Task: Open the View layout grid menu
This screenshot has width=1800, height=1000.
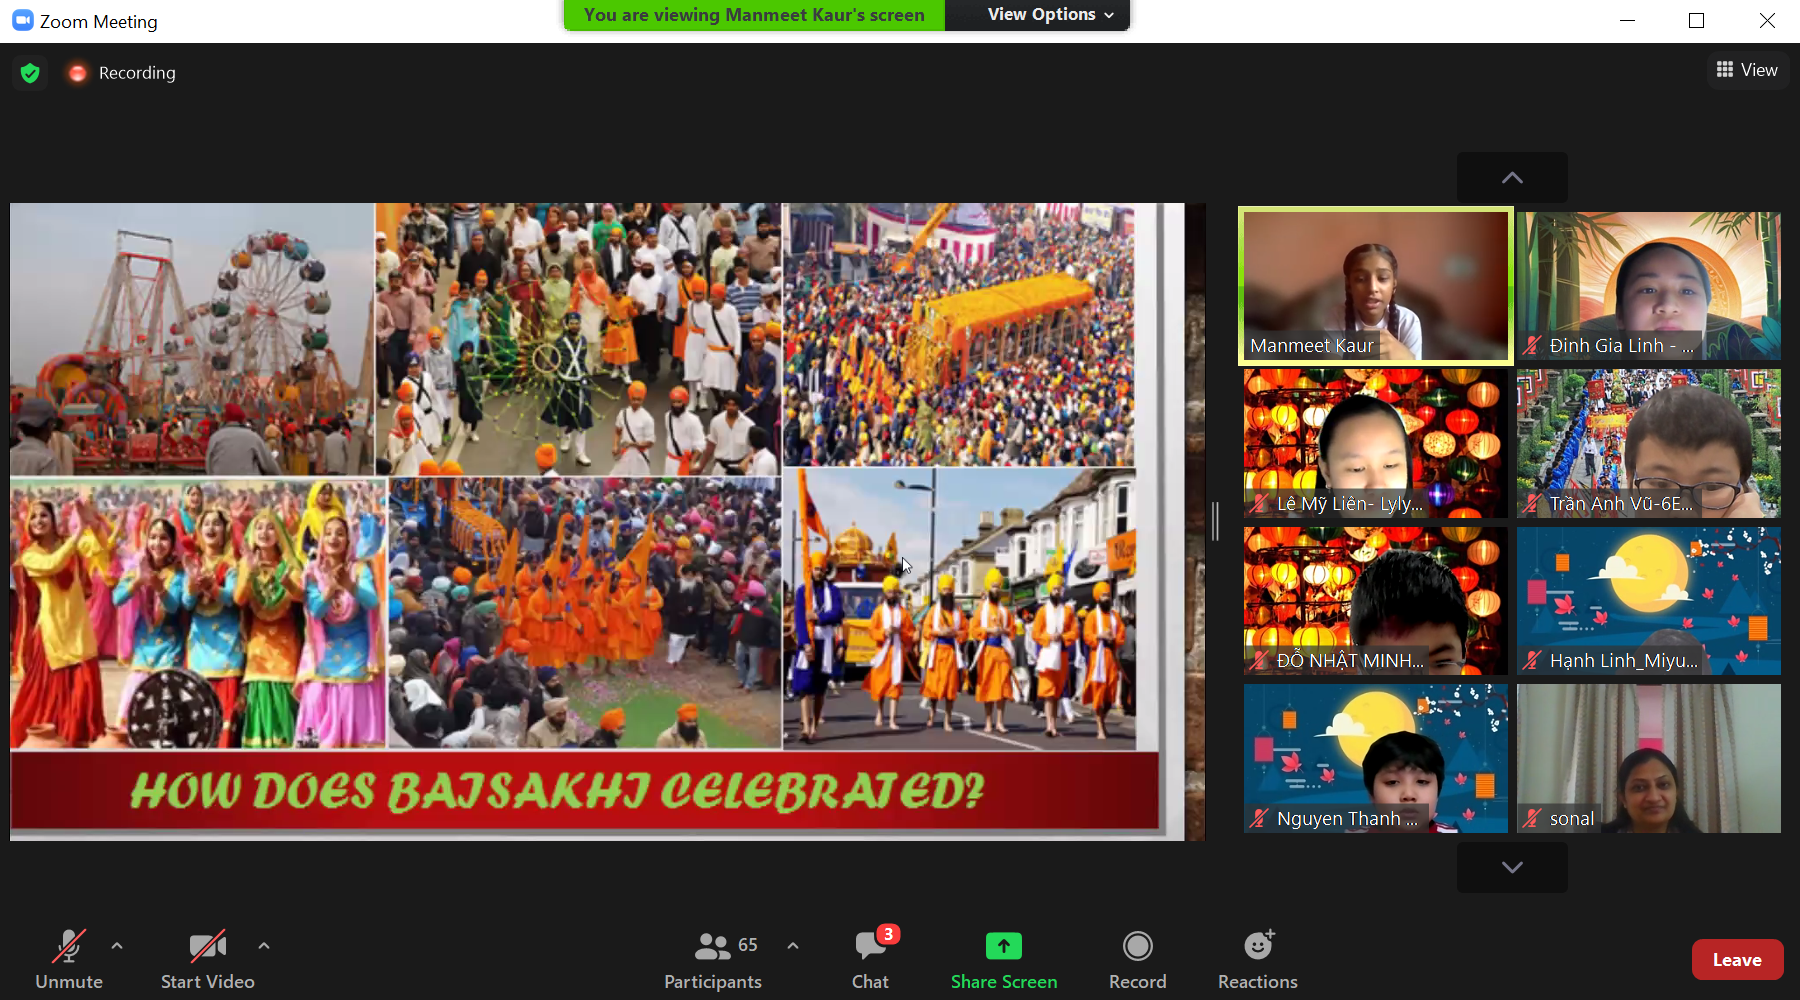Action: pyautogui.click(x=1746, y=70)
